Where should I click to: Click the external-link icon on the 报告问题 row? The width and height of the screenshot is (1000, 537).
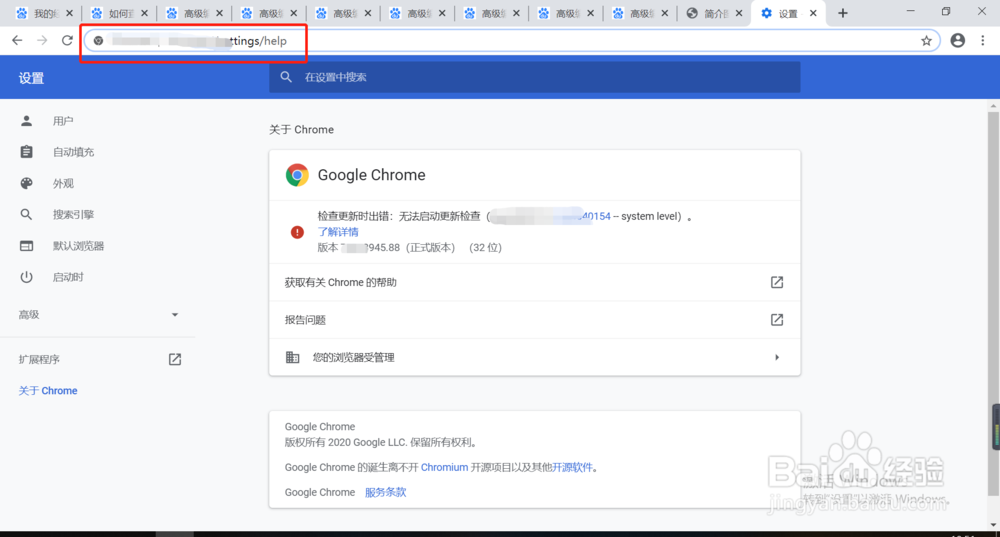coord(777,320)
